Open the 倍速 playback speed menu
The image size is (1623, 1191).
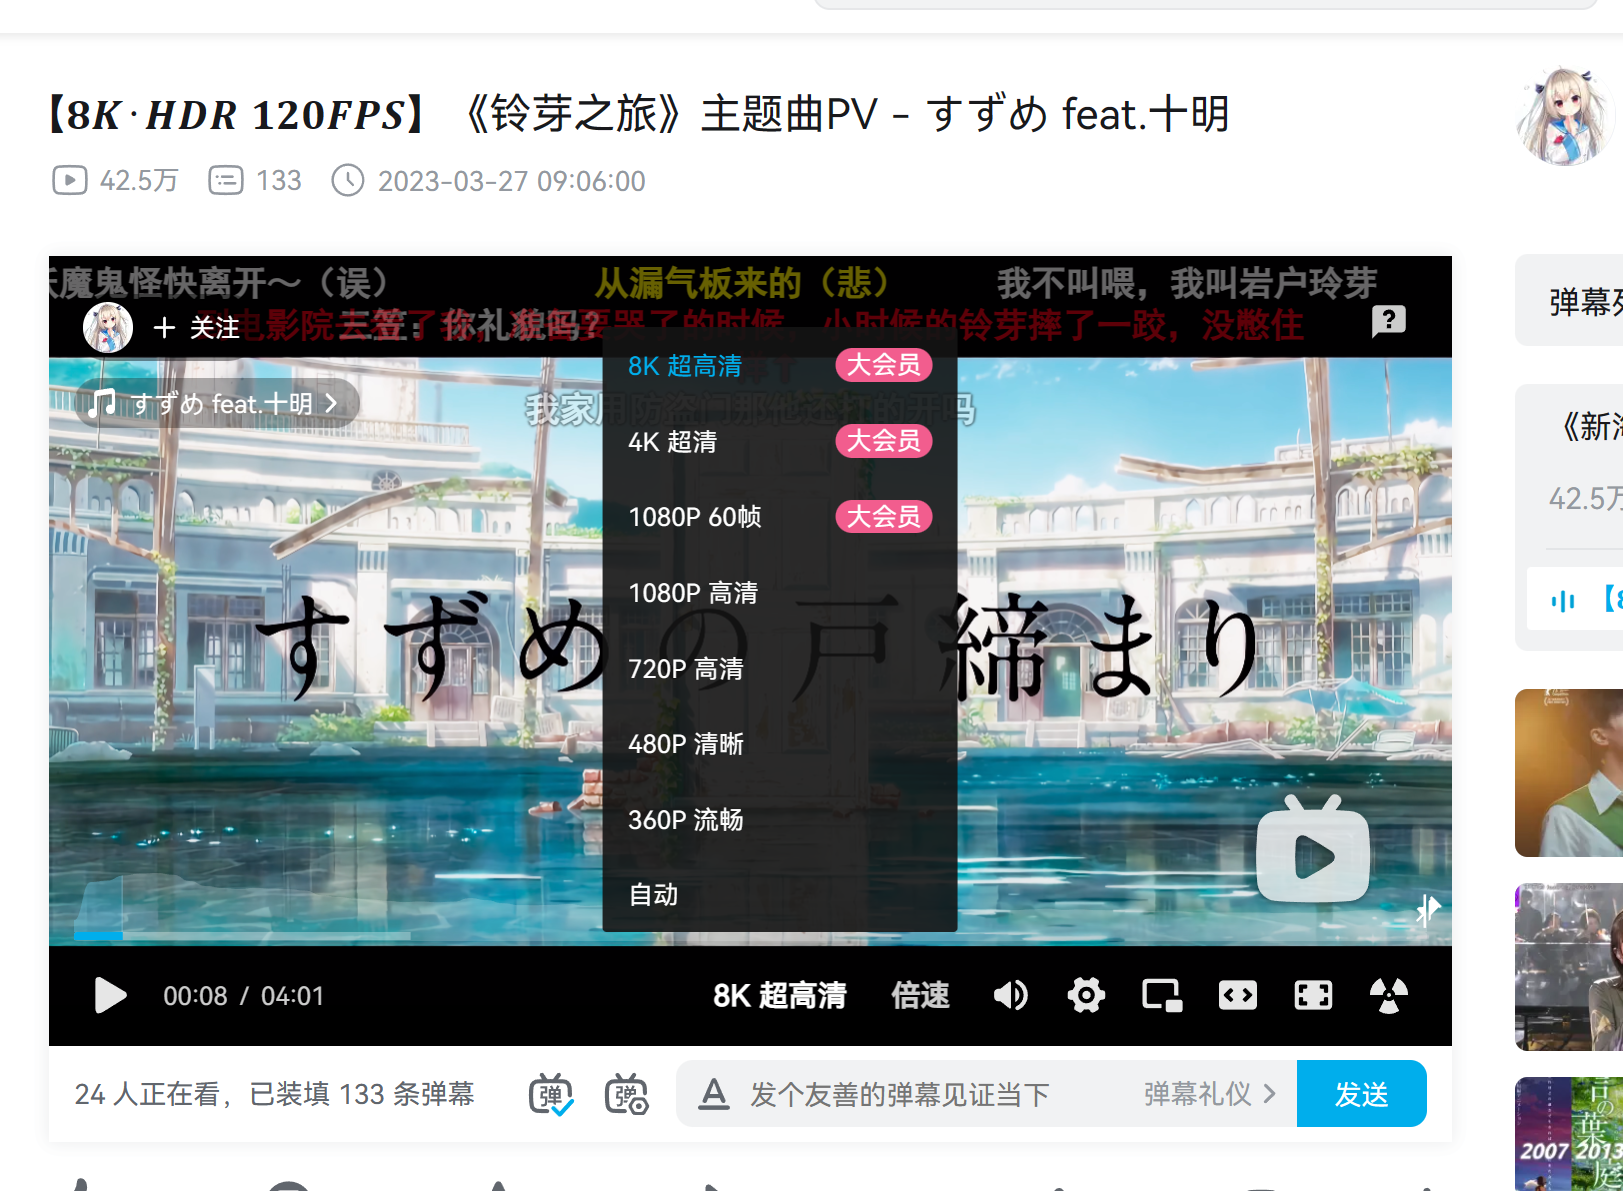[x=920, y=996]
